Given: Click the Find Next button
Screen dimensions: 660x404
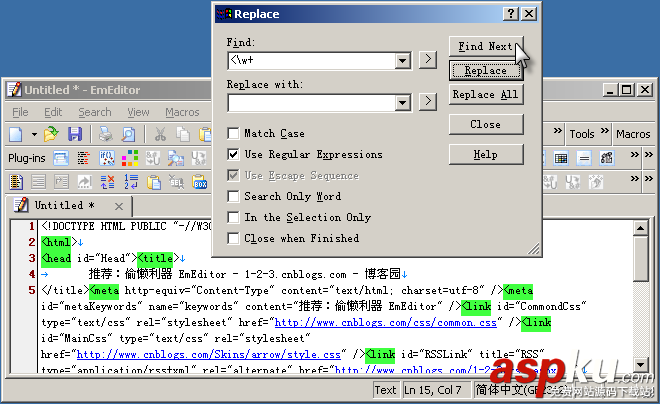Looking at the screenshot, I should [x=486, y=46].
